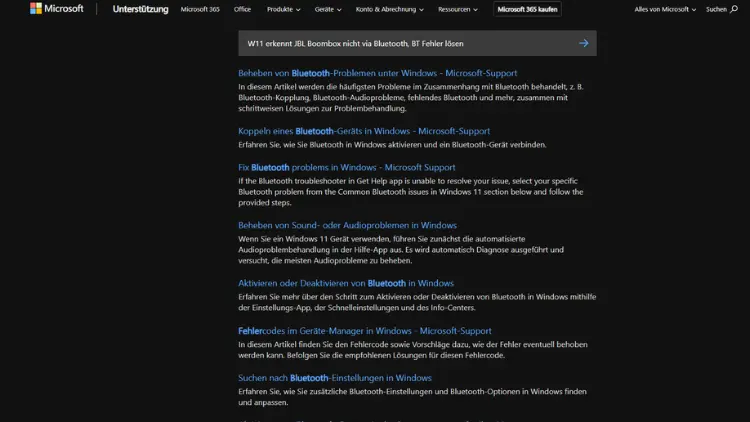
Task: Submit search with the blue arrow icon
Action: [x=583, y=43]
